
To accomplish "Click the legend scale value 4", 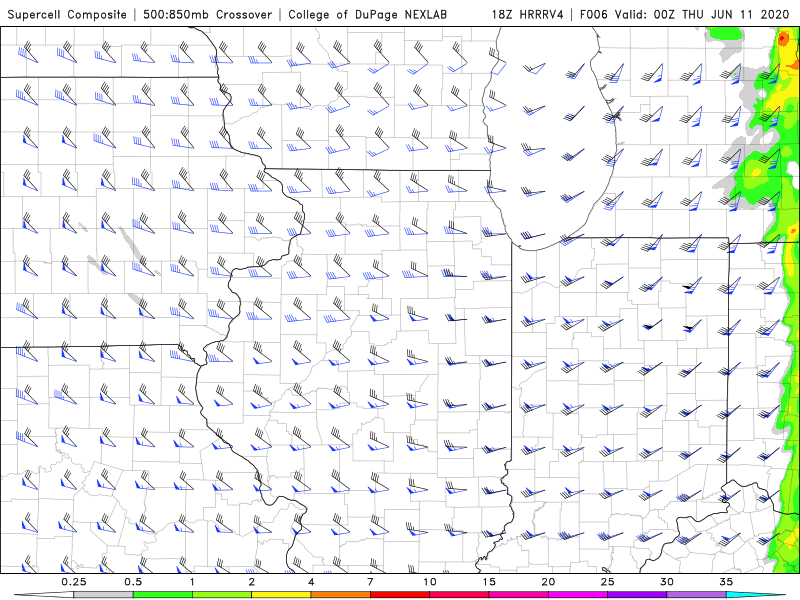I will point(311,582).
